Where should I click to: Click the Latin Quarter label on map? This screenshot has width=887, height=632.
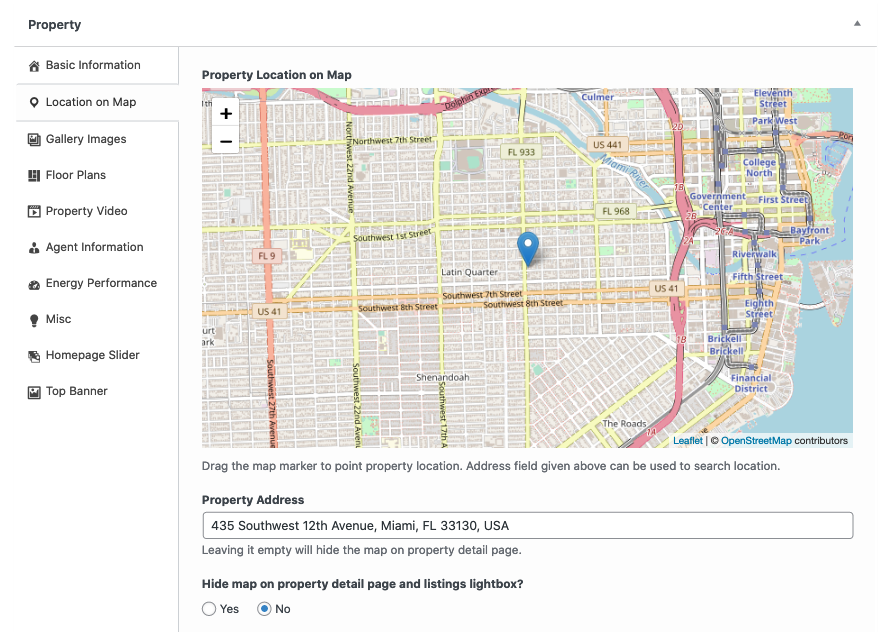[470, 272]
